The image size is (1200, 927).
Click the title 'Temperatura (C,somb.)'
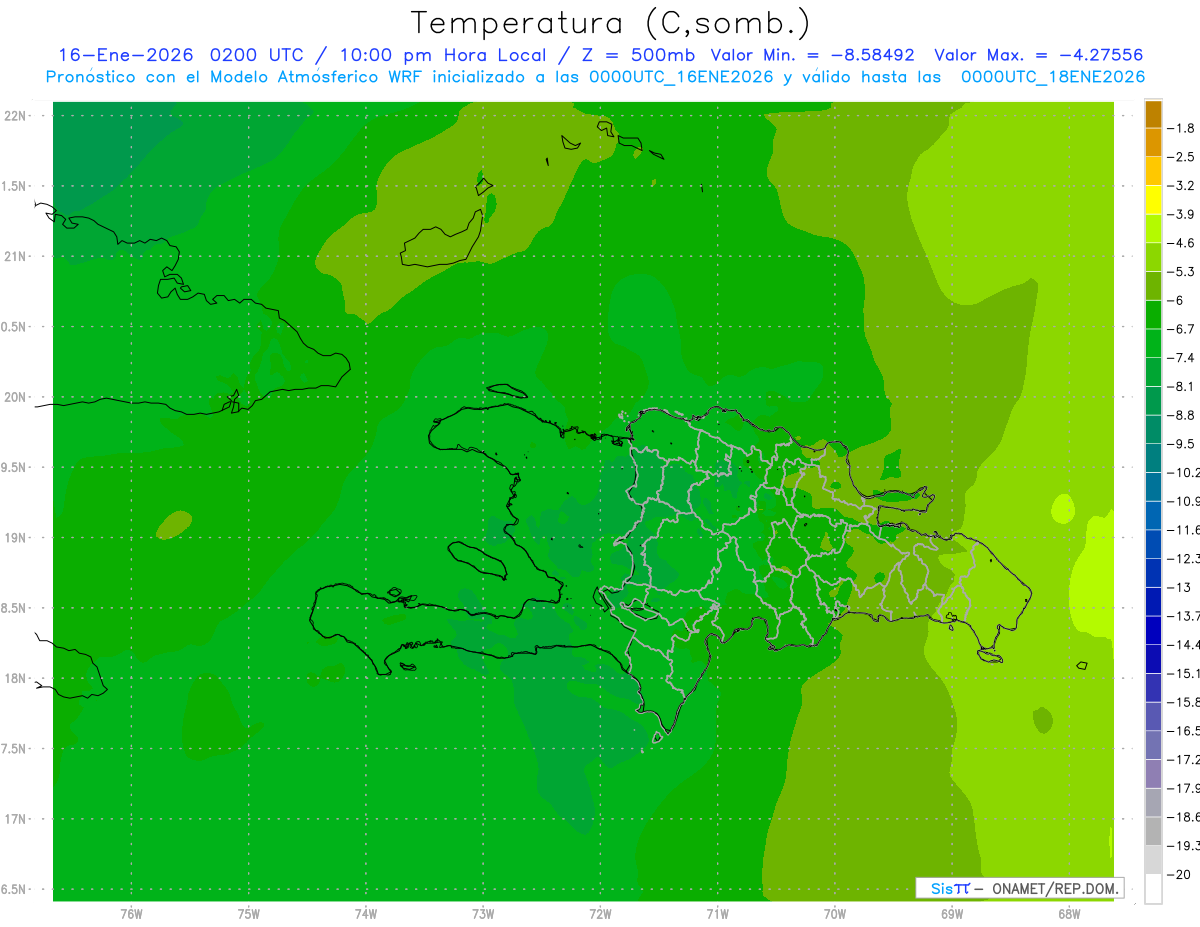coord(611,24)
